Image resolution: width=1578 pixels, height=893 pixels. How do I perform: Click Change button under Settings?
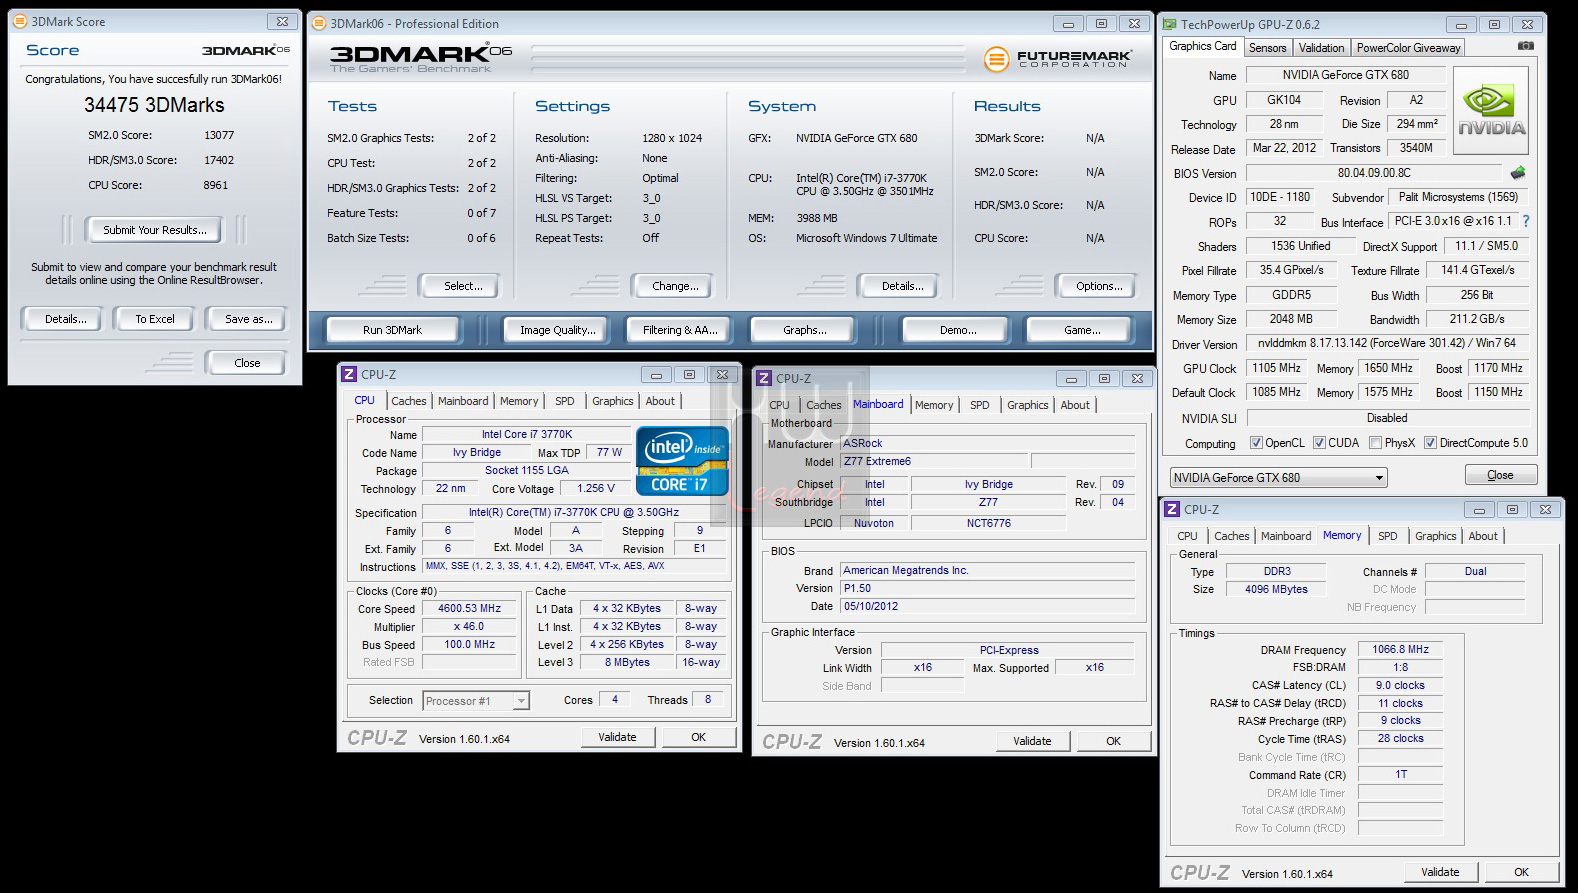point(675,286)
